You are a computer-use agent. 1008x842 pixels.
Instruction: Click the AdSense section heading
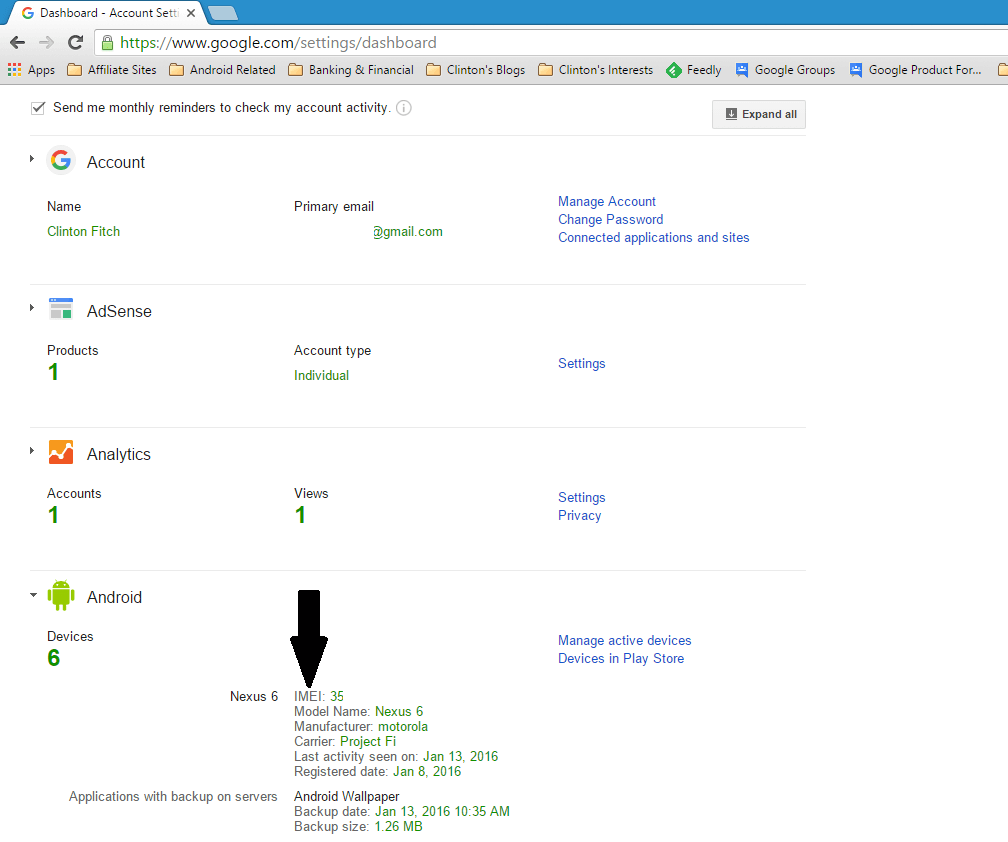[120, 311]
